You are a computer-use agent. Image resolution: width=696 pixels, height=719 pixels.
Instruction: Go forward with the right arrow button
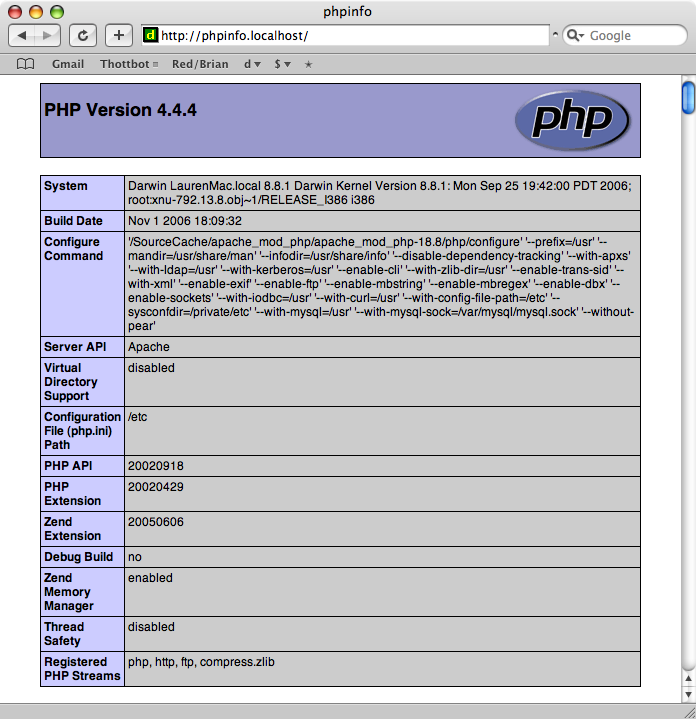tap(47, 35)
